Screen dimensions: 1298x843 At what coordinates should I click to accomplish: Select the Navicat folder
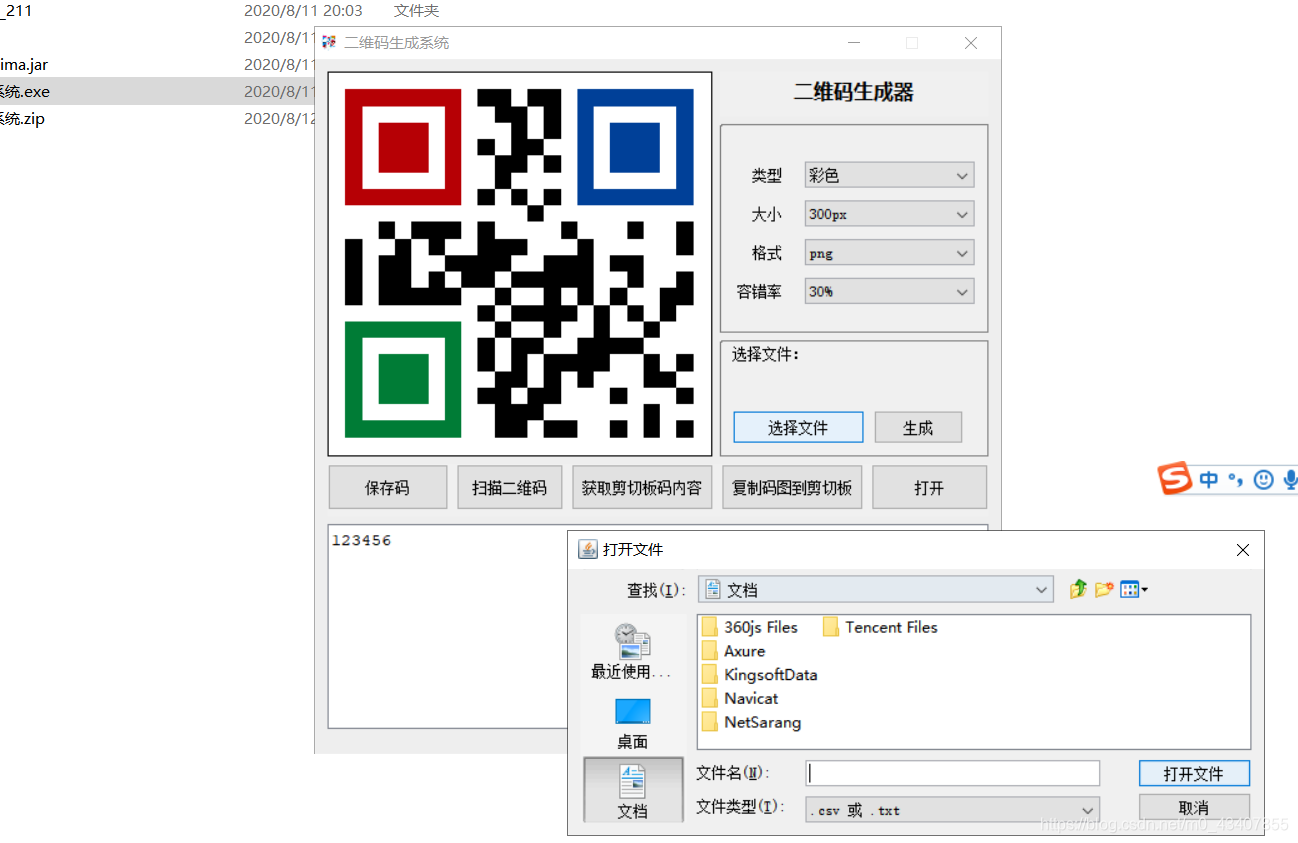(740, 698)
